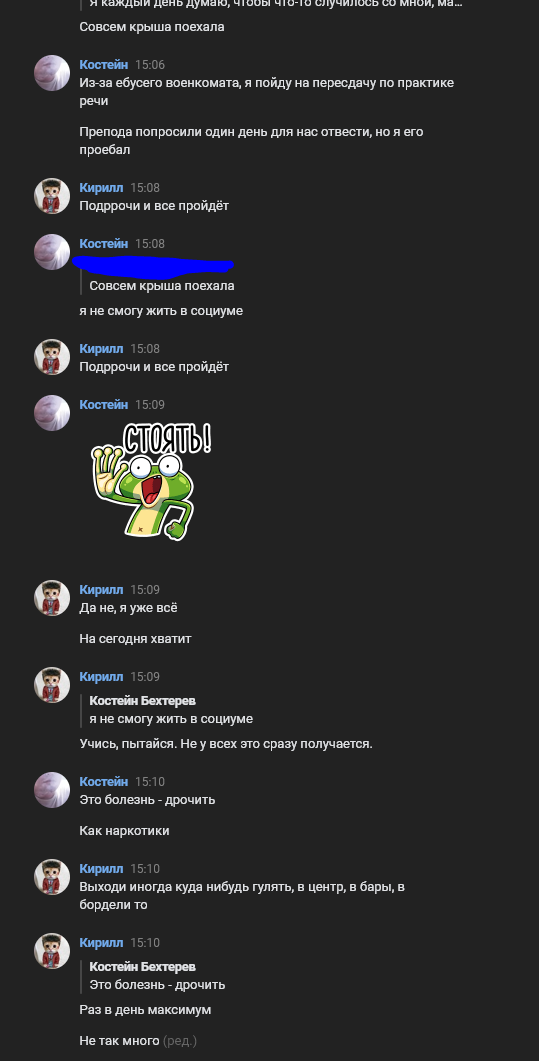Open quoted "я не смогу жить в социуме" reply

(171, 710)
